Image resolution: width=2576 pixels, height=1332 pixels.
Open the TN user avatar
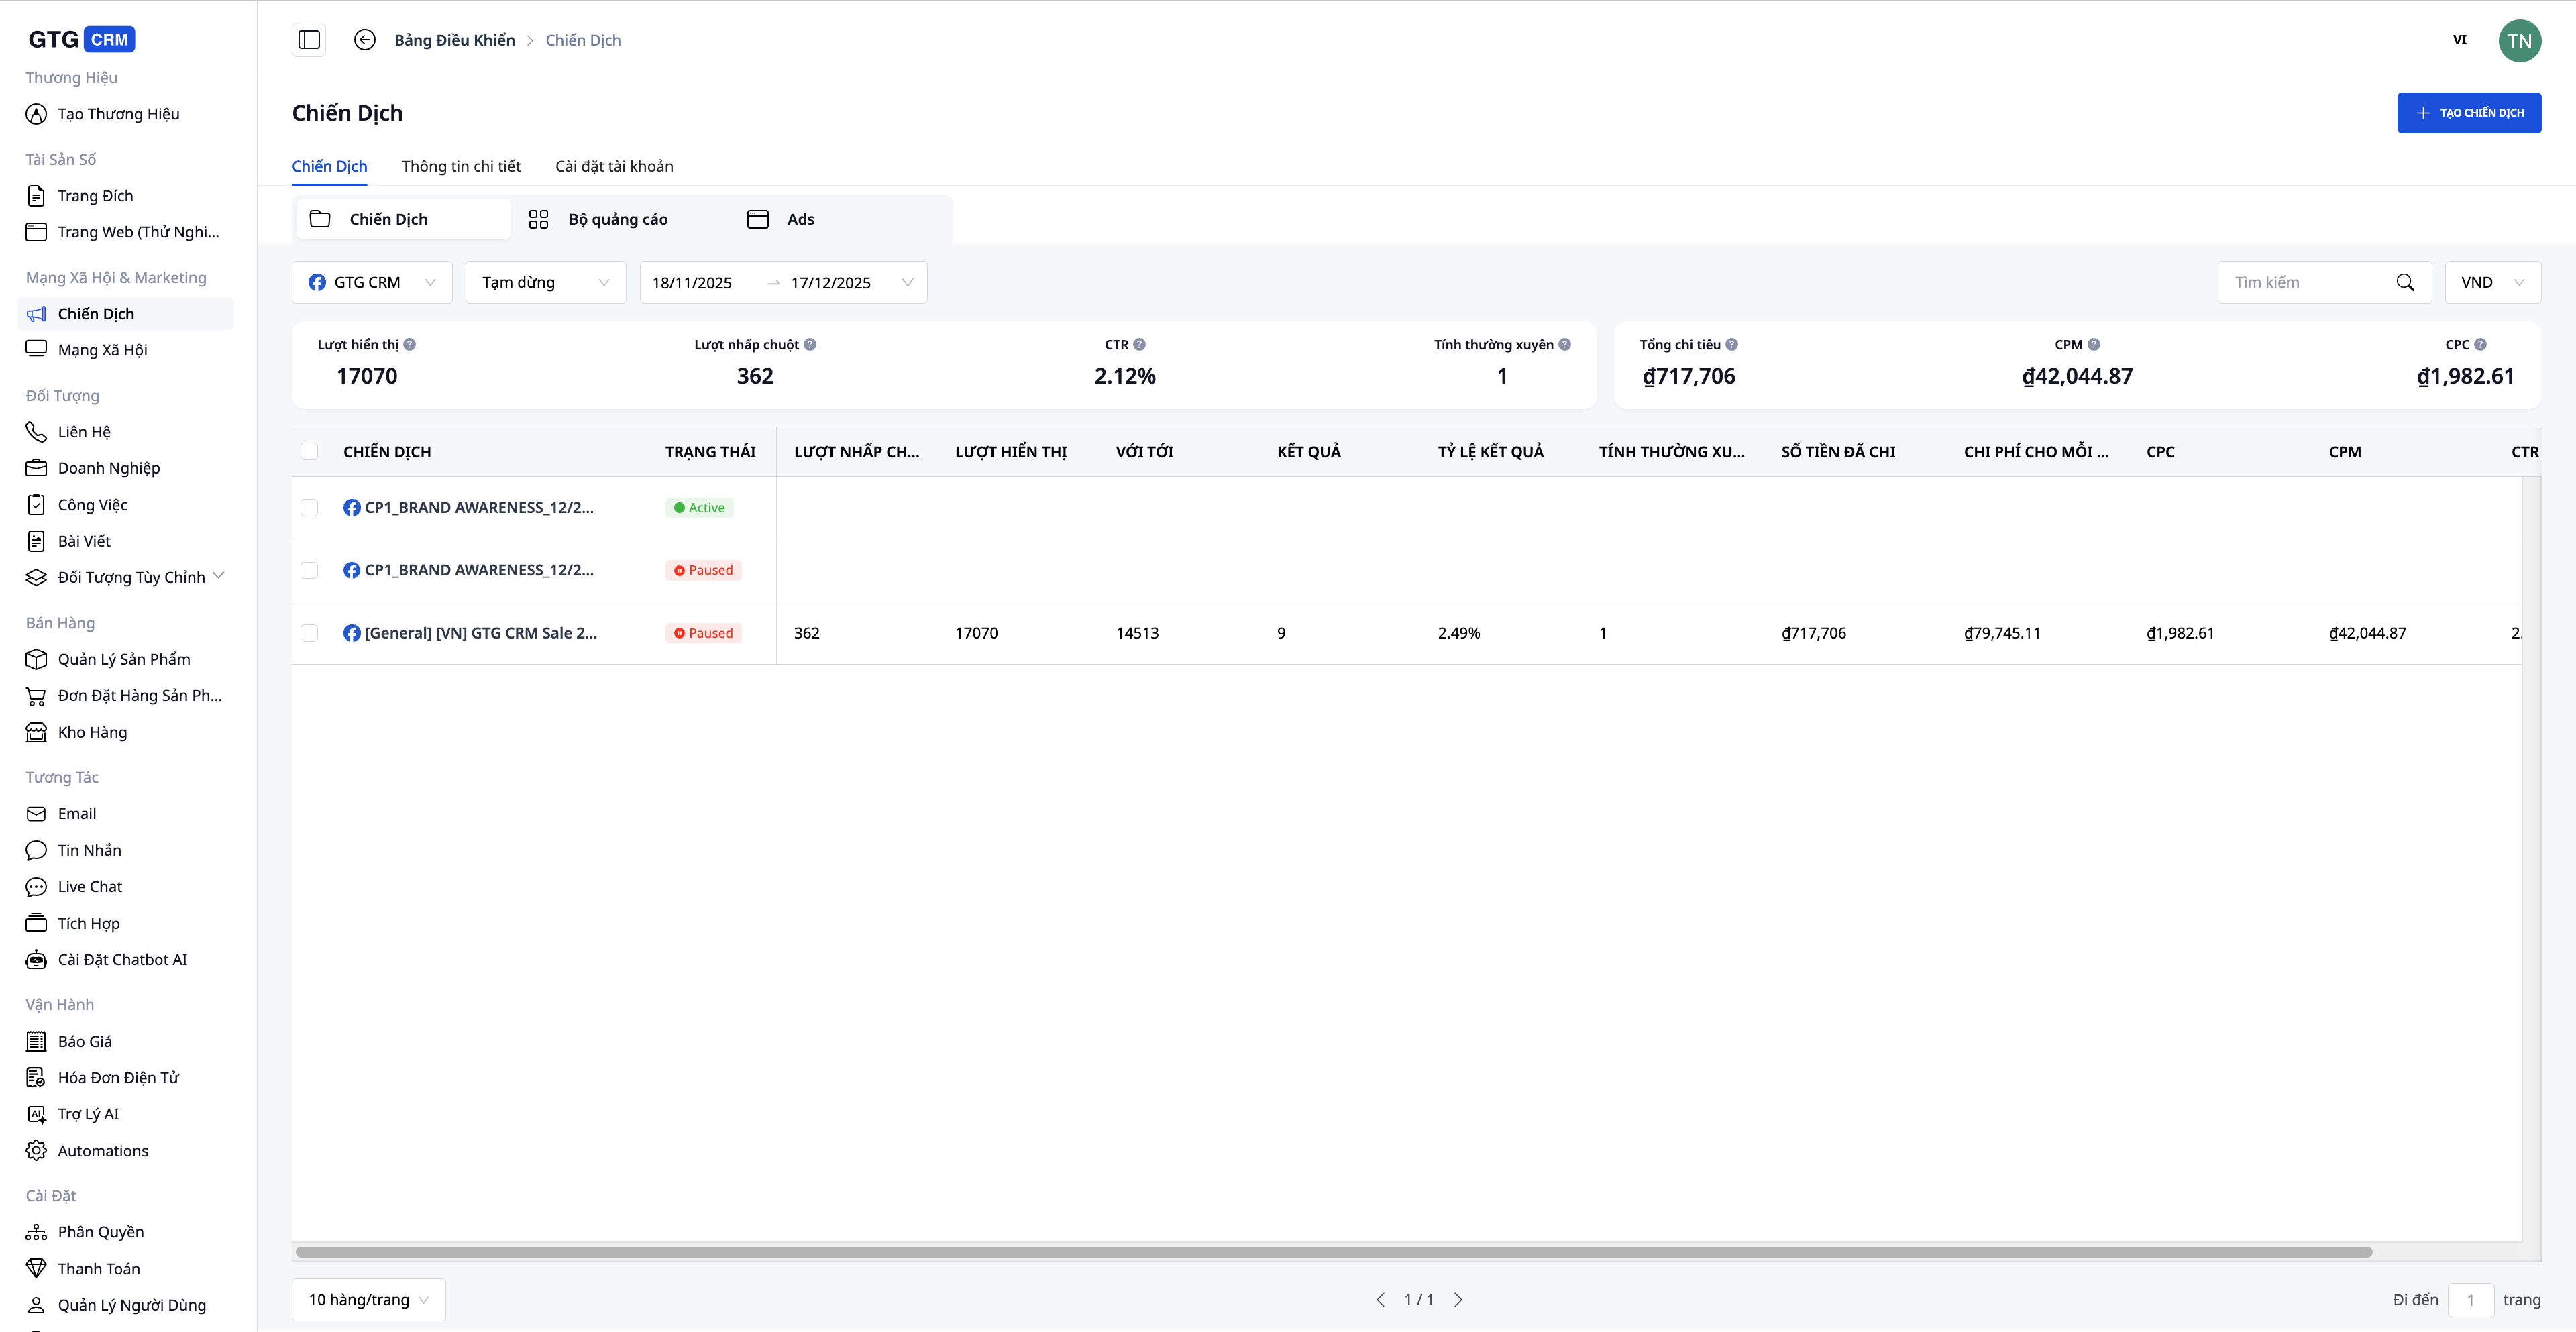[2519, 41]
